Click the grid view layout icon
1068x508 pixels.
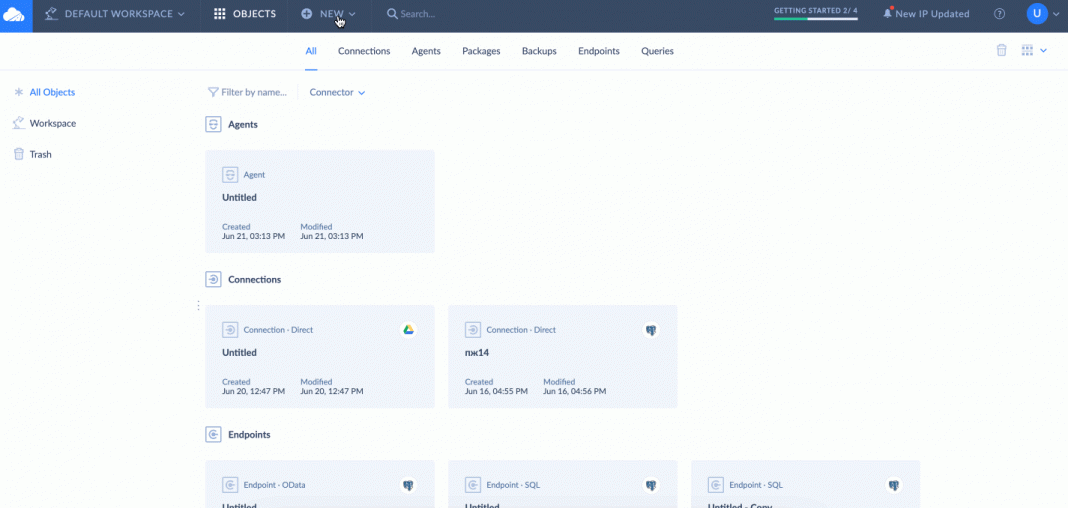click(x=1027, y=50)
